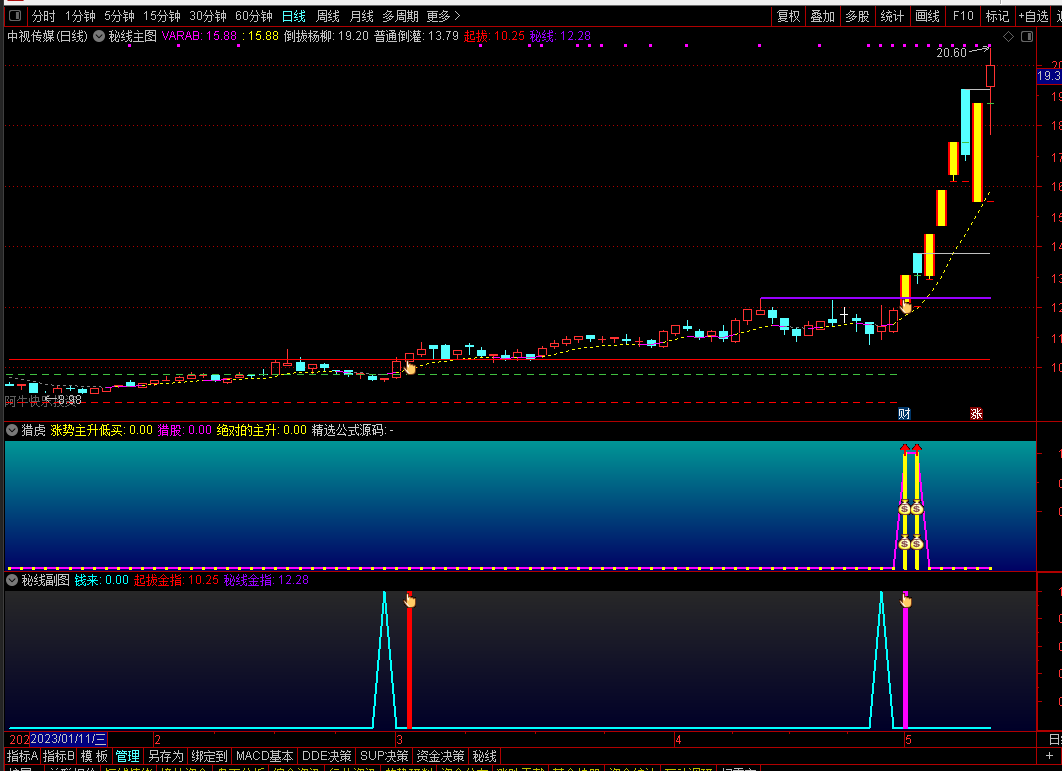Open the 画线 drawing tools
This screenshot has height=771, width=1062.
927,16
